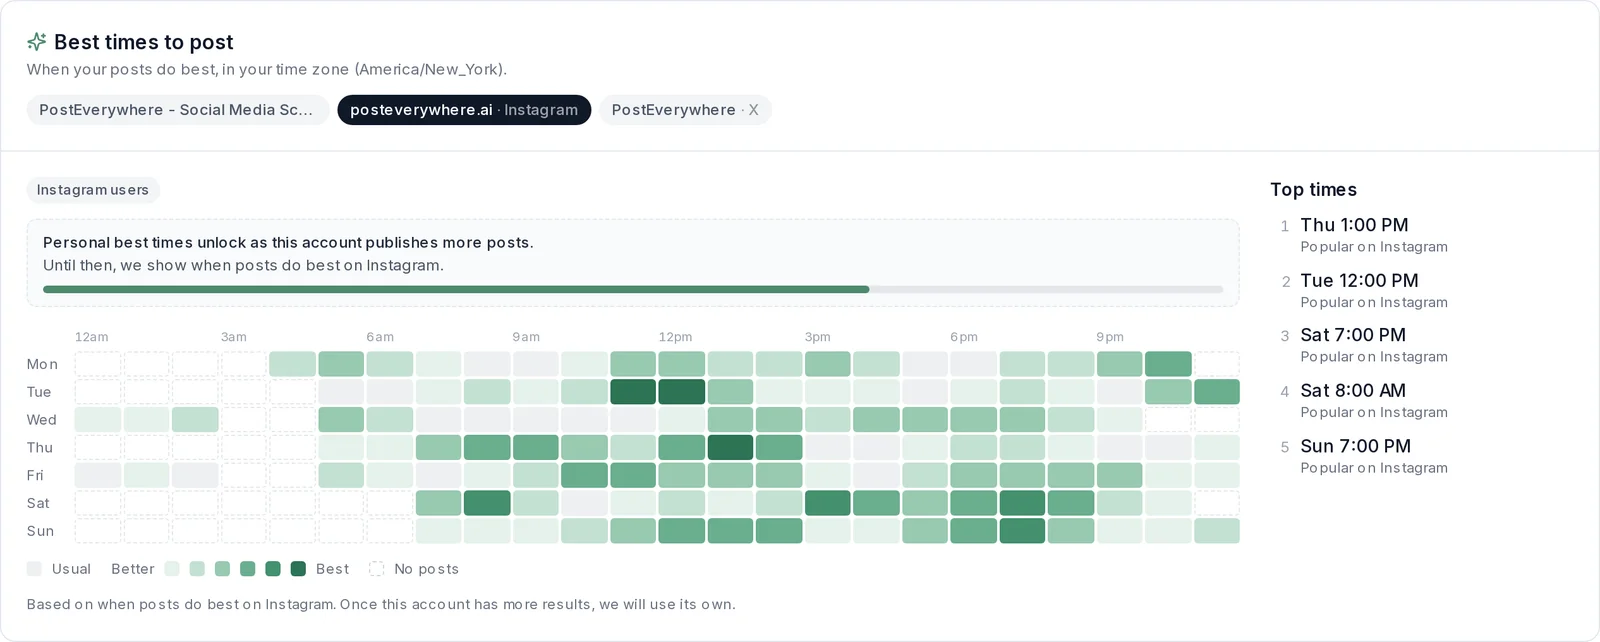Click the Thursday 8am heatmap cell

pyautogui.click(x=487, y=447)
